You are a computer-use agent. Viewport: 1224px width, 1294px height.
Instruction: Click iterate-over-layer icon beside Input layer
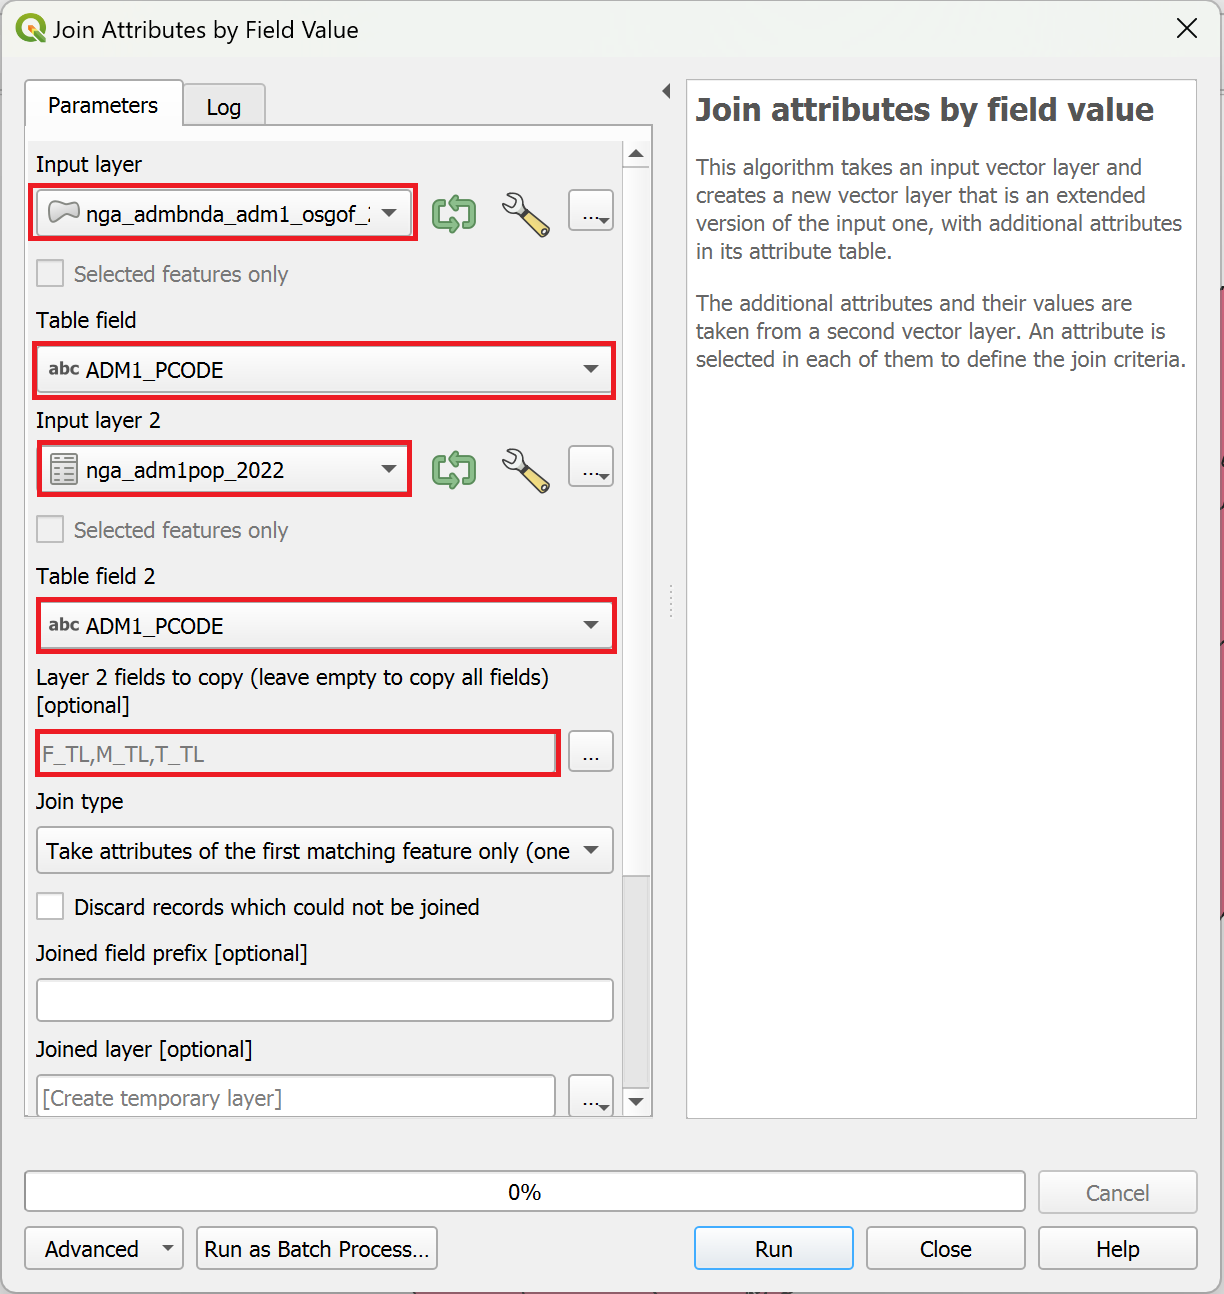(x=453, y=213)
